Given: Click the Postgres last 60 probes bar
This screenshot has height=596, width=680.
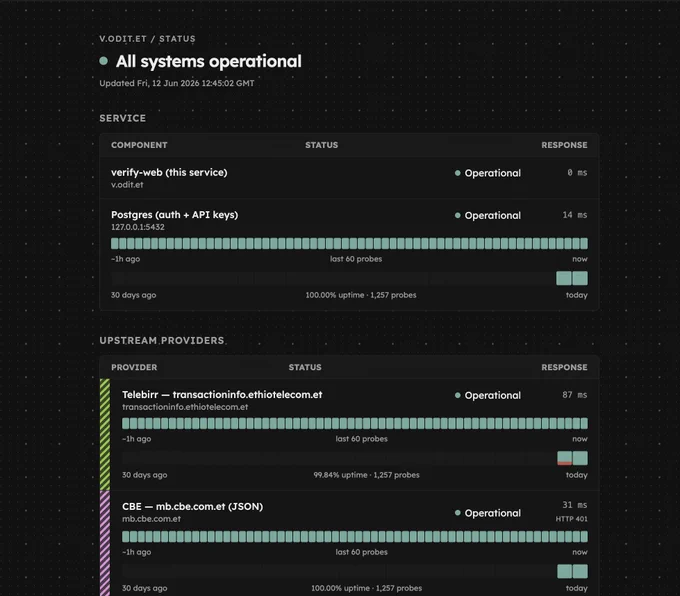Looking at the screenshot, I should point(350,243).
